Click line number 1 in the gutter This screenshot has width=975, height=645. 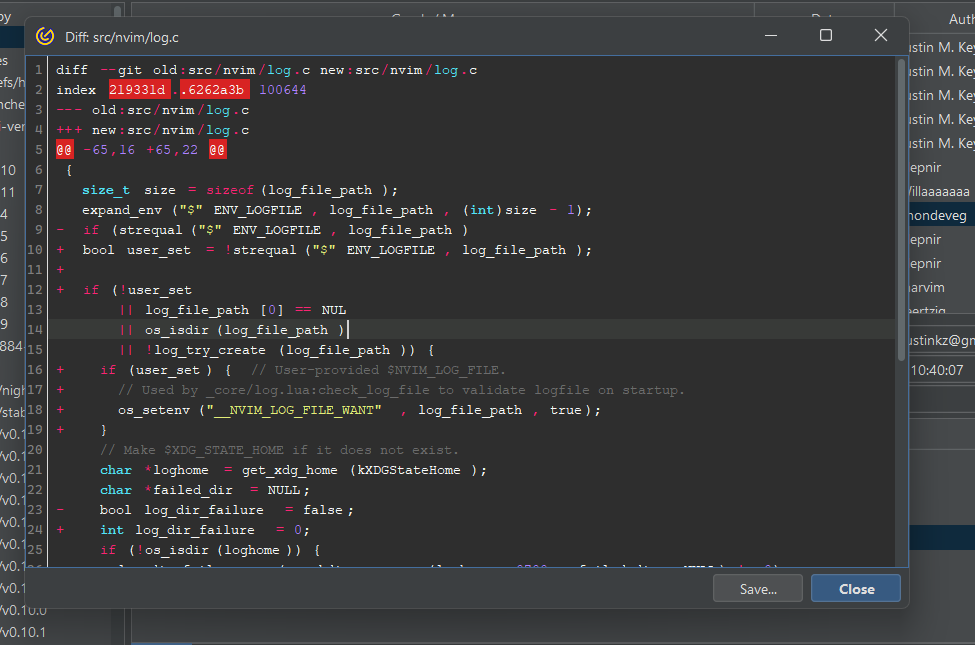37,70
